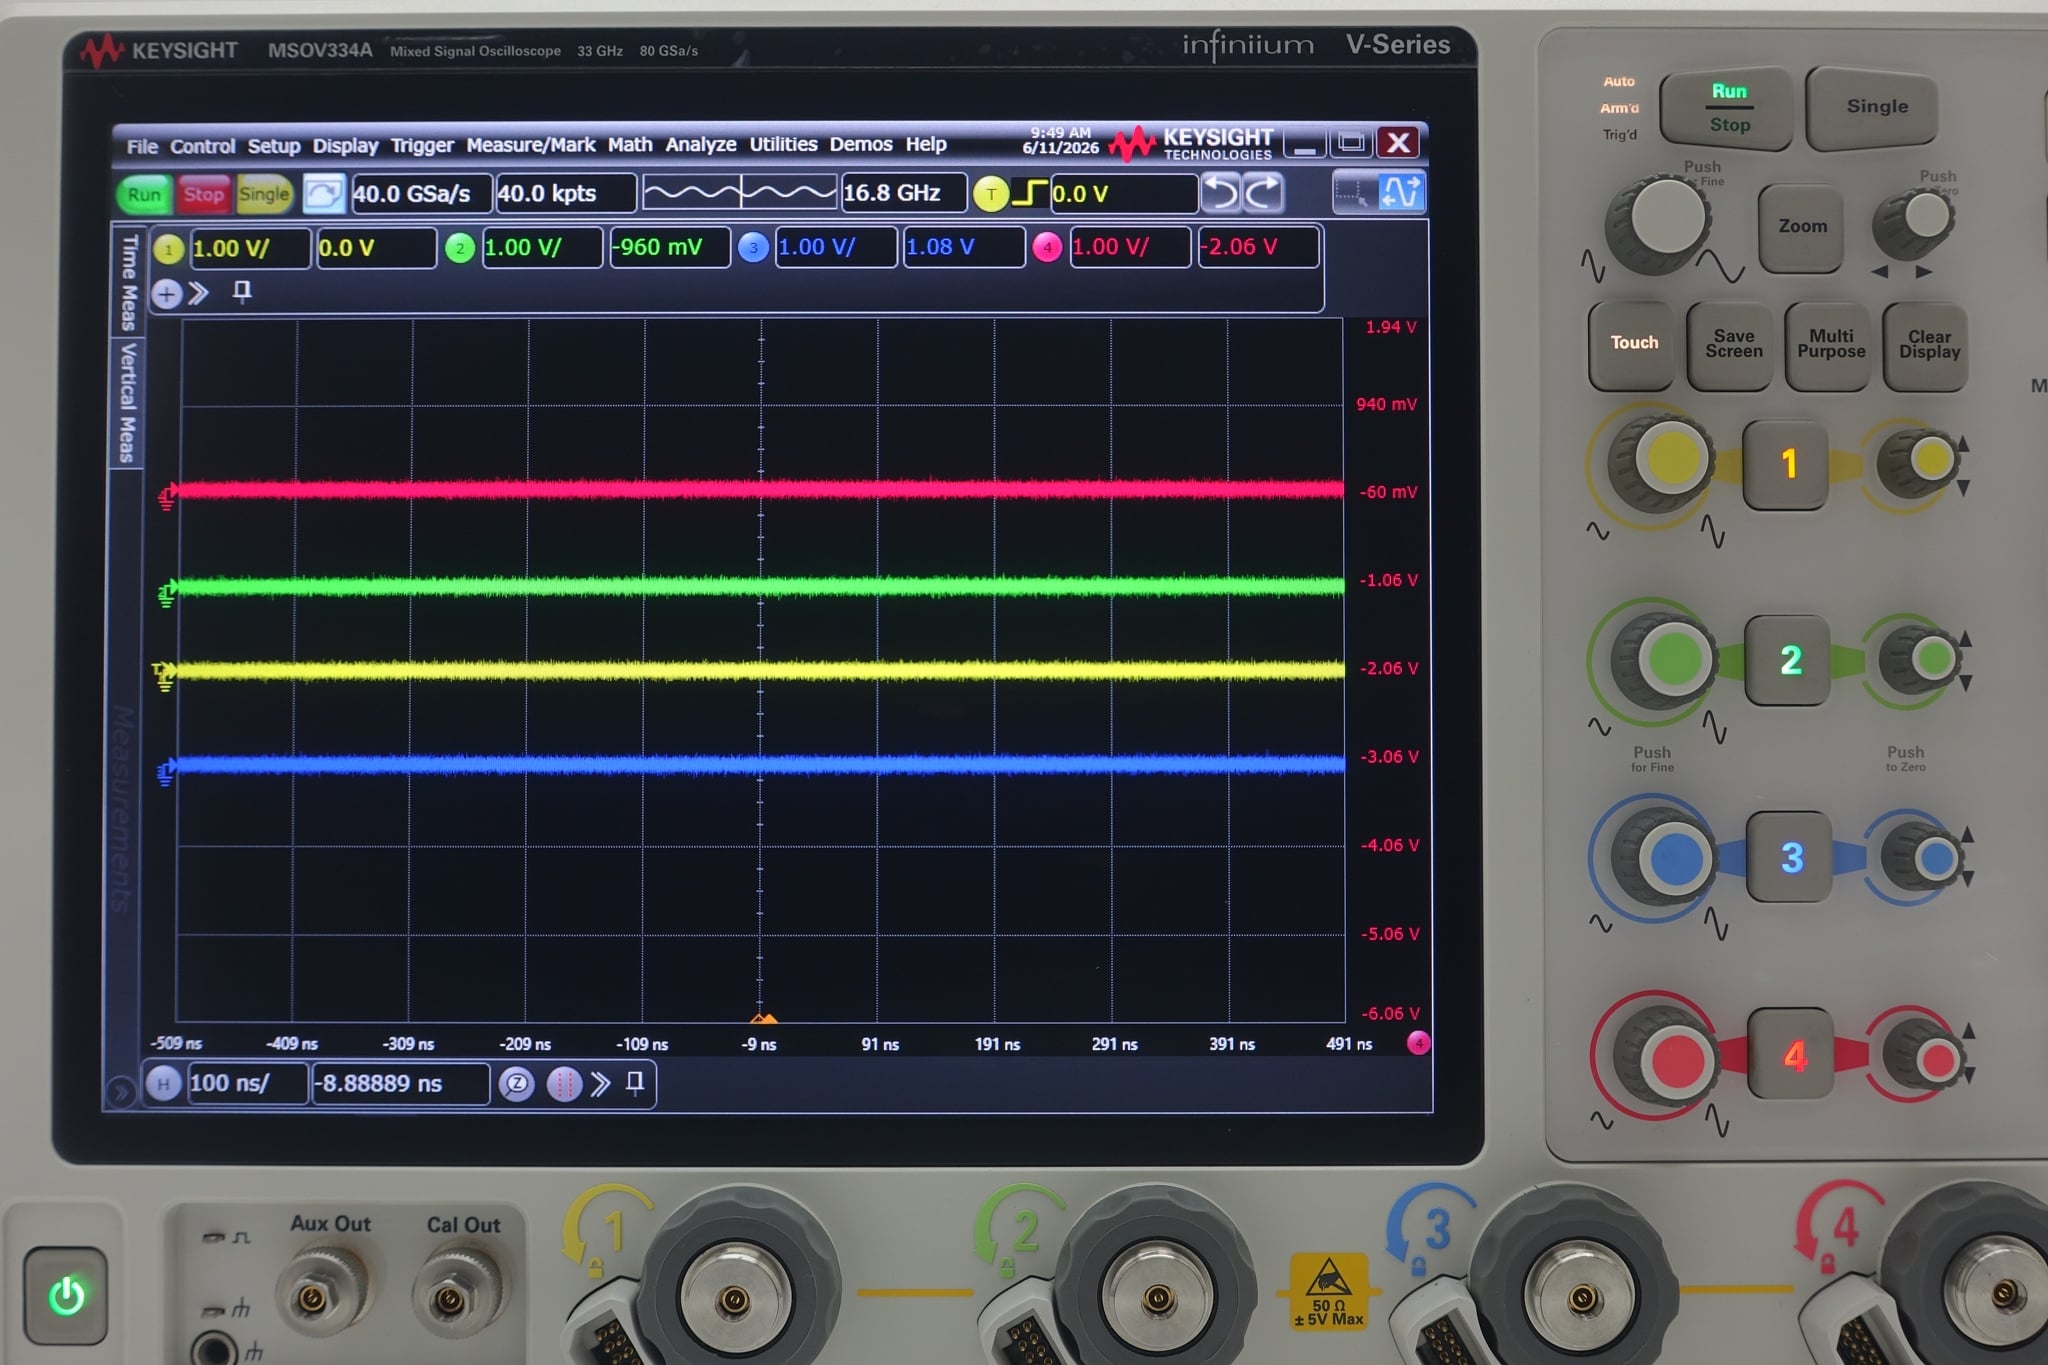Click channel 1 yellow ground marker

[x=164, y=677]
